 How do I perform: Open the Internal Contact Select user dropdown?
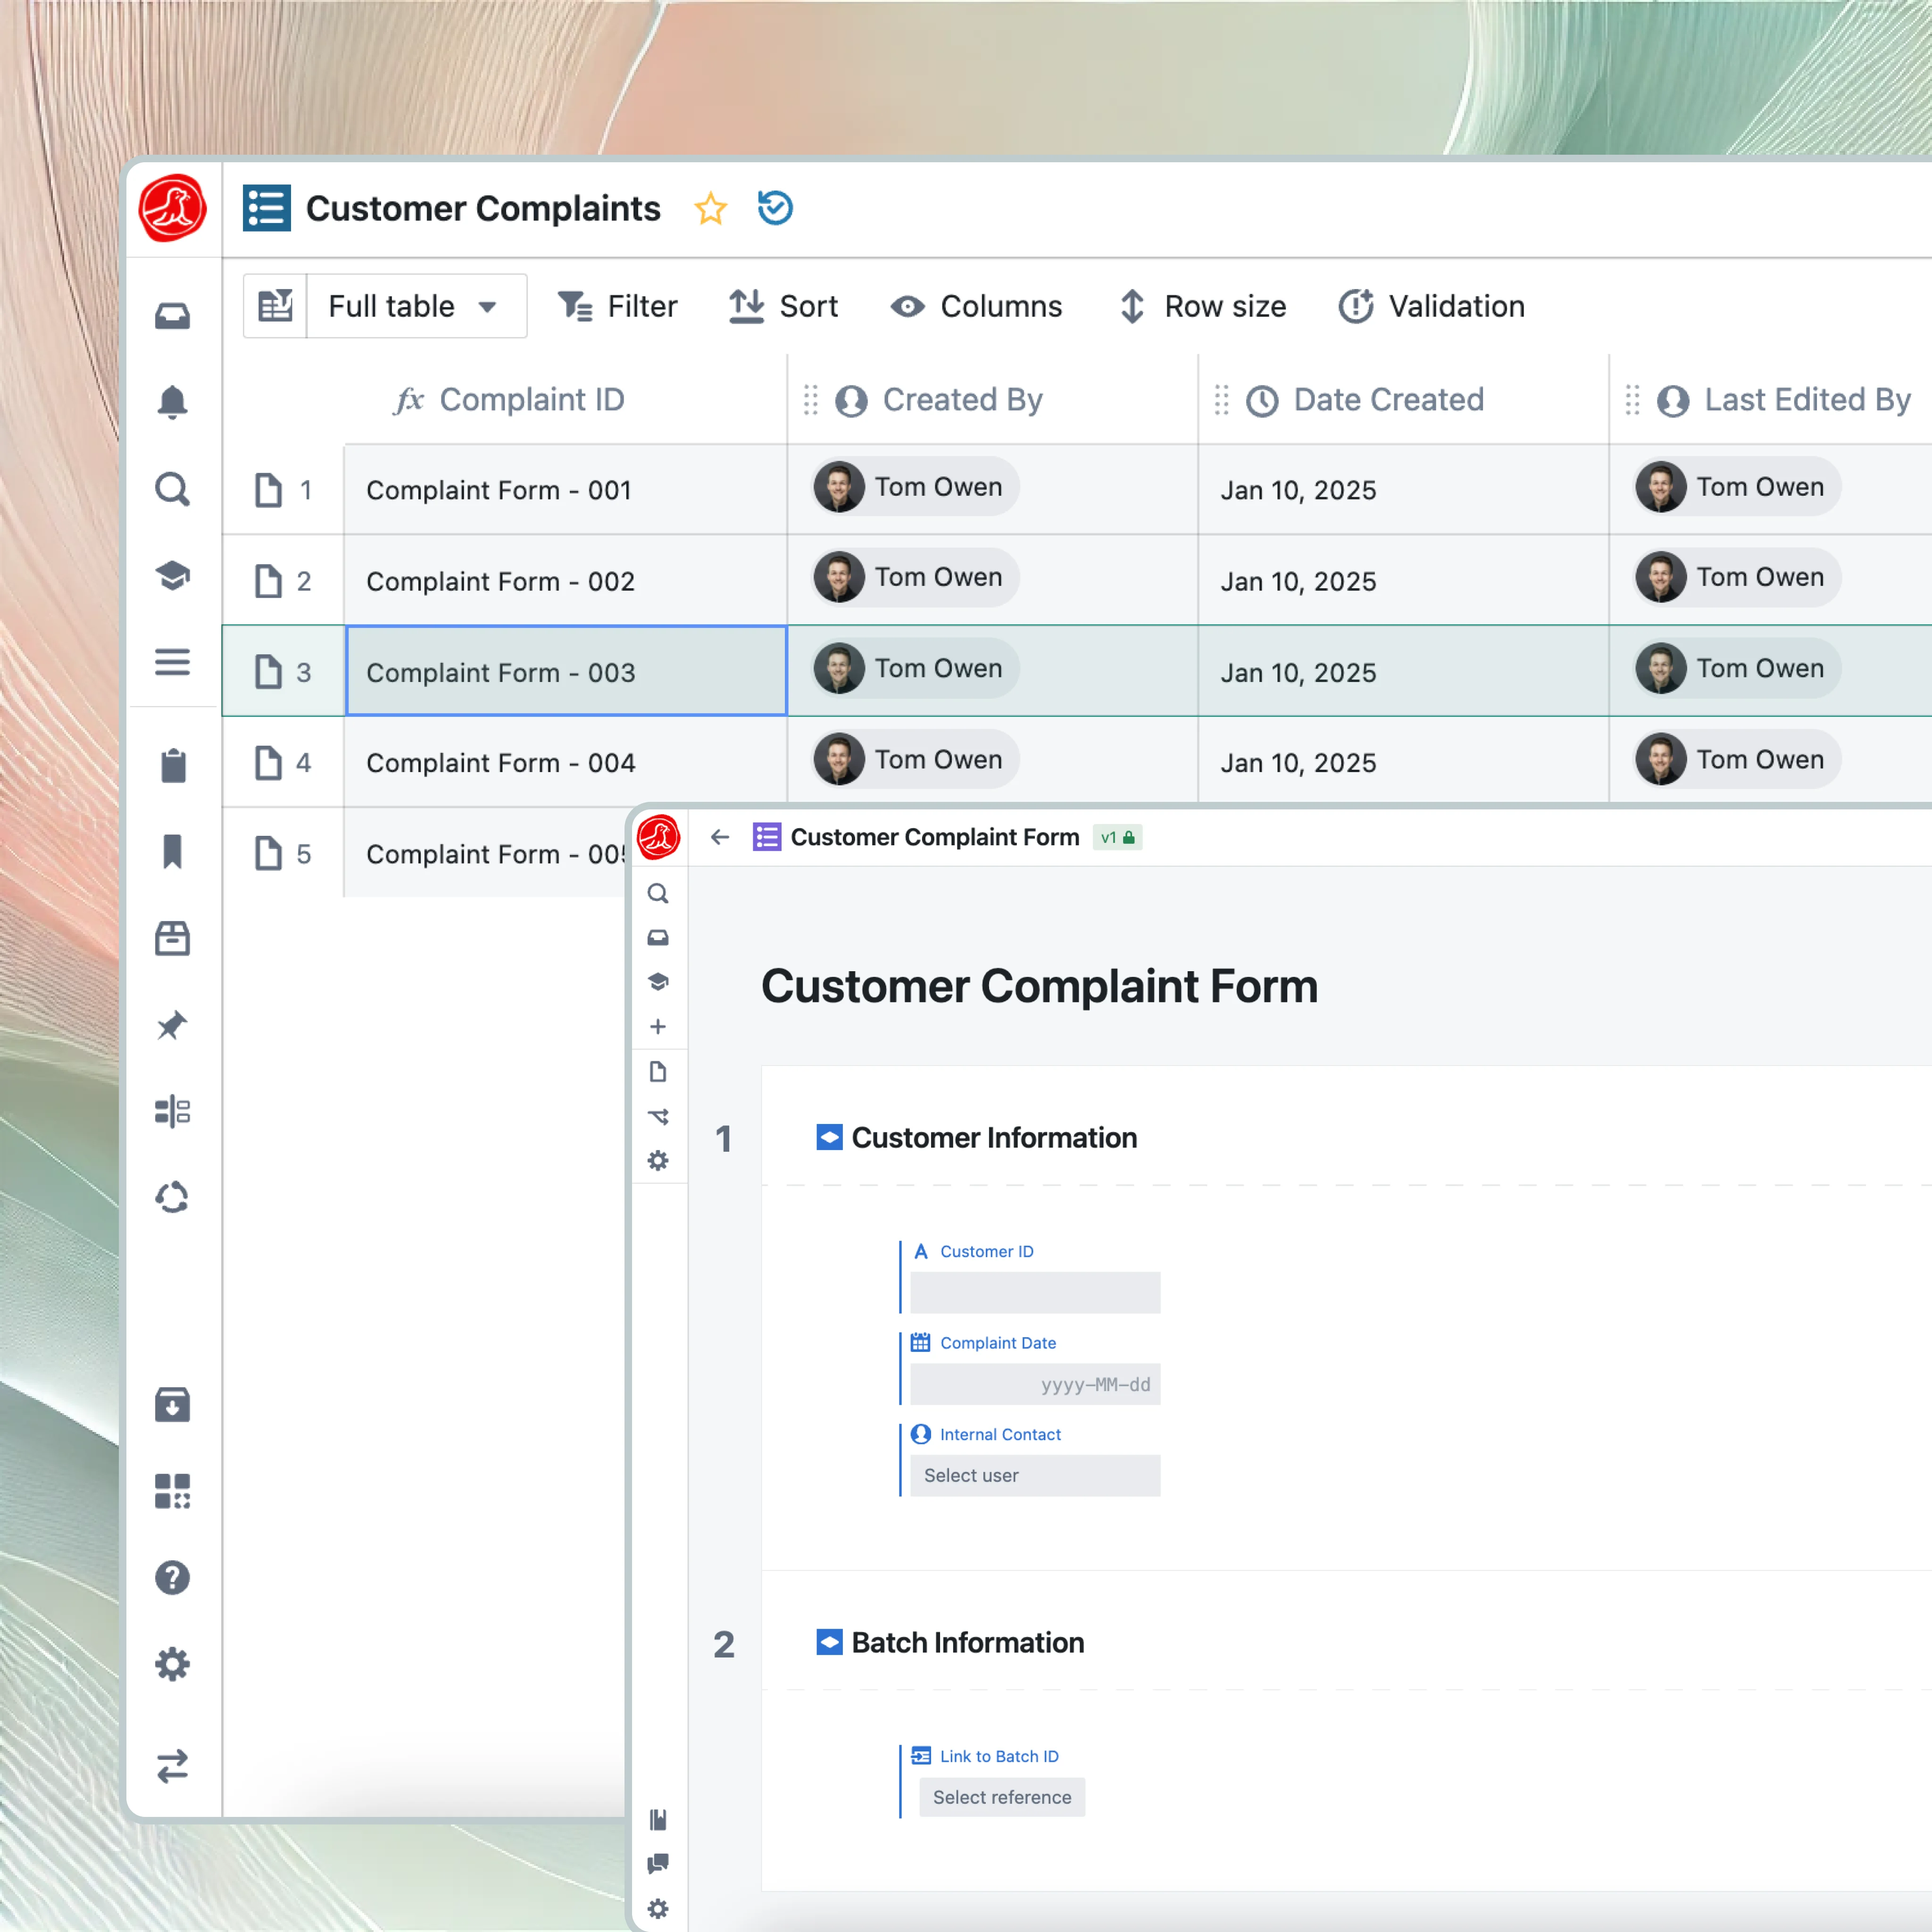(x=1035, y=1475)
